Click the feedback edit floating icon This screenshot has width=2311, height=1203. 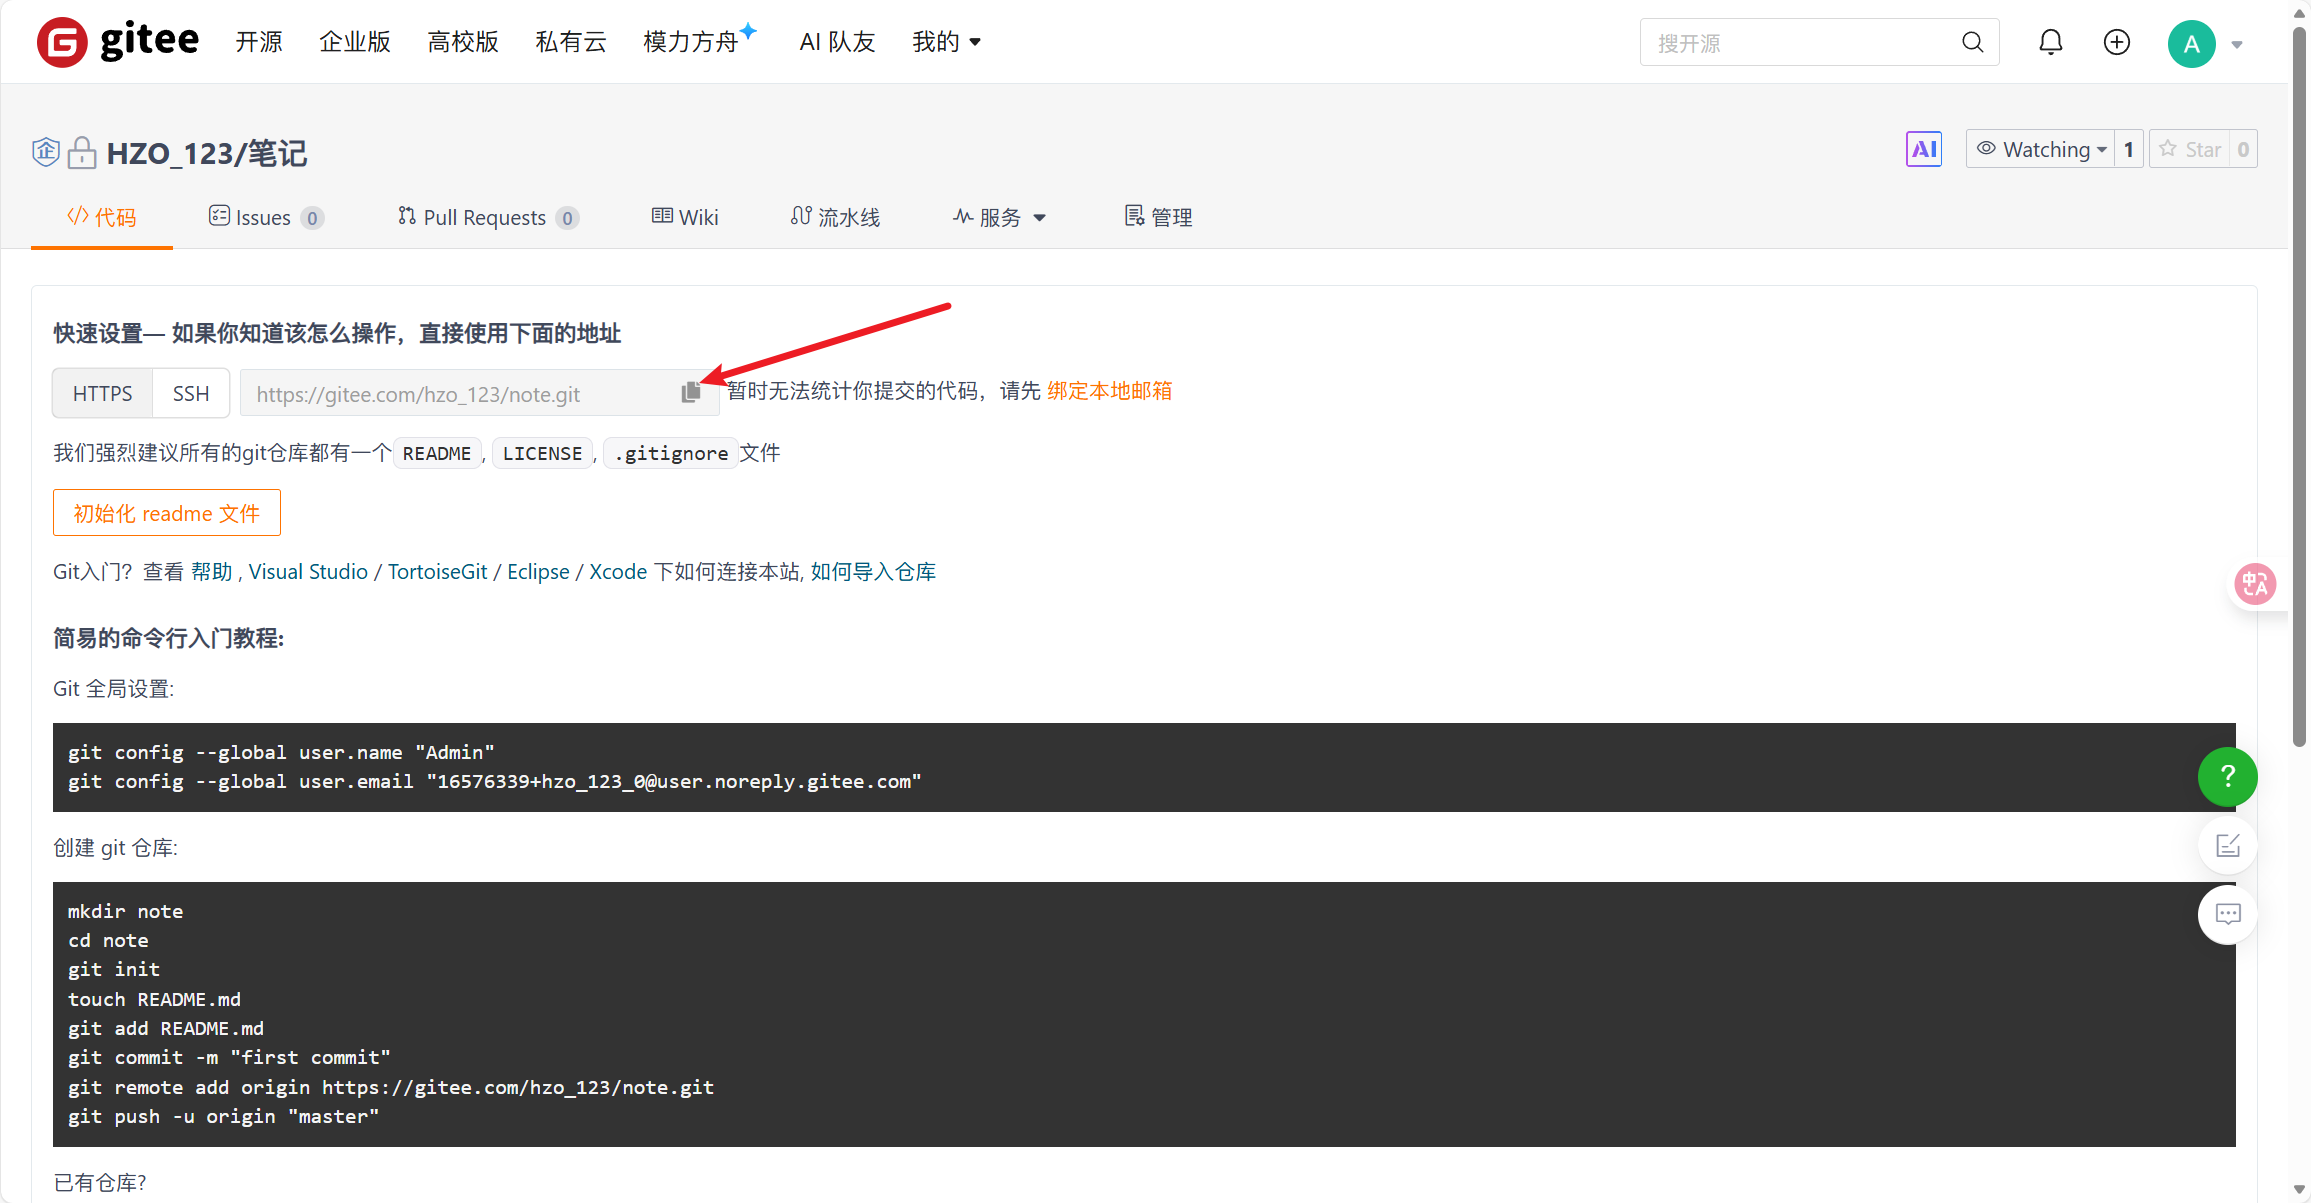pyautogui.click(x=2227, y=846)
